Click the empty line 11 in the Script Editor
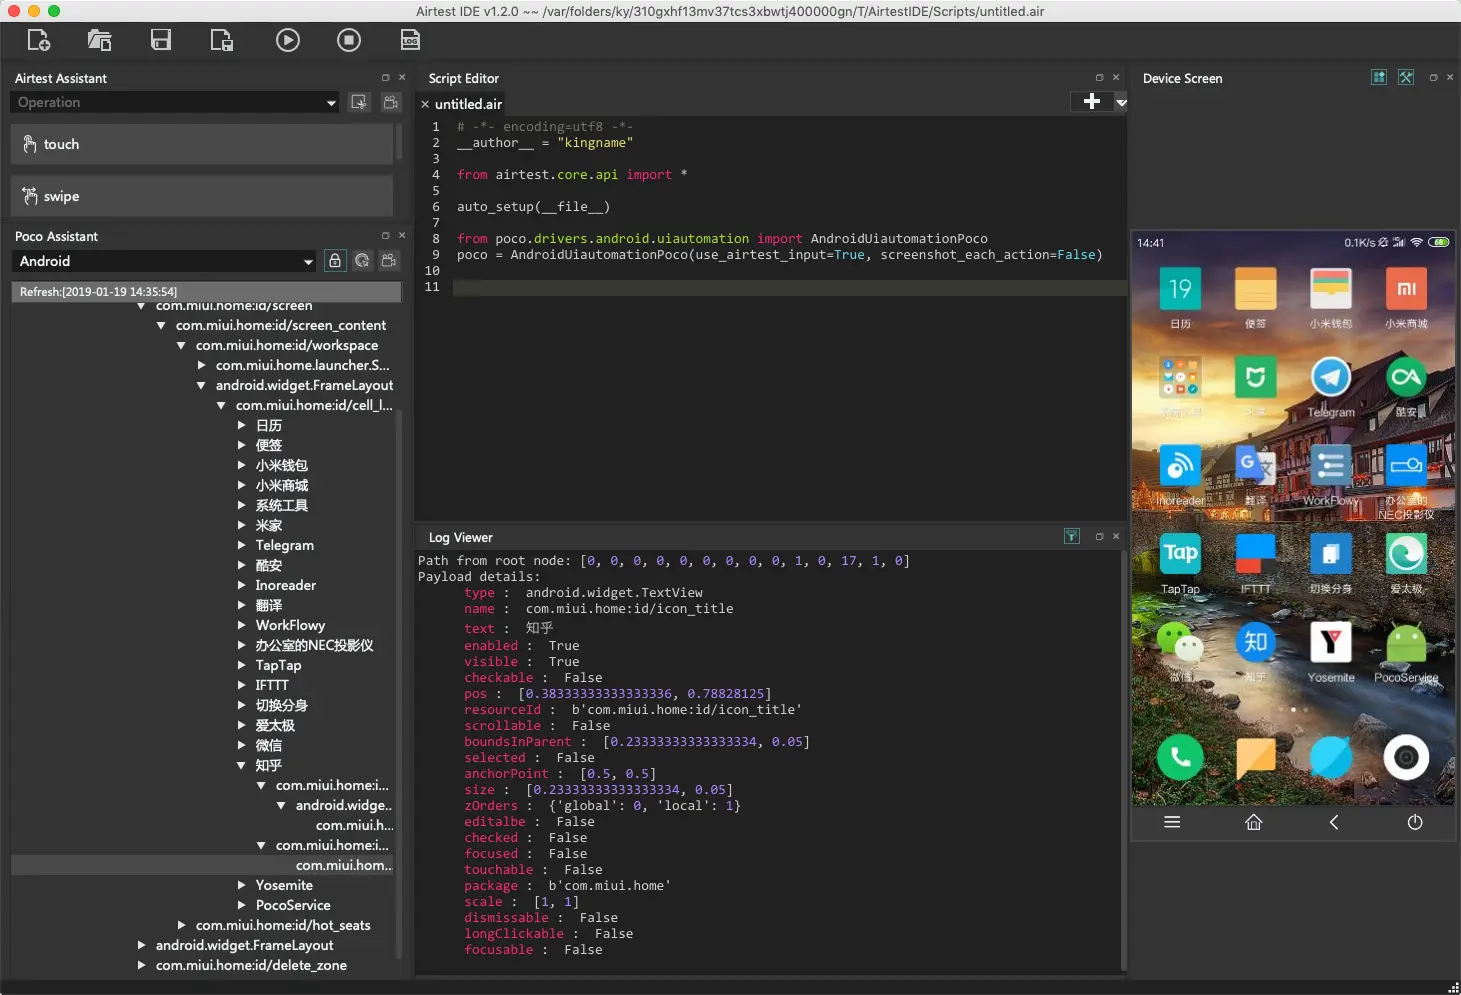The image size is (1461, 995). coord(780,287)
